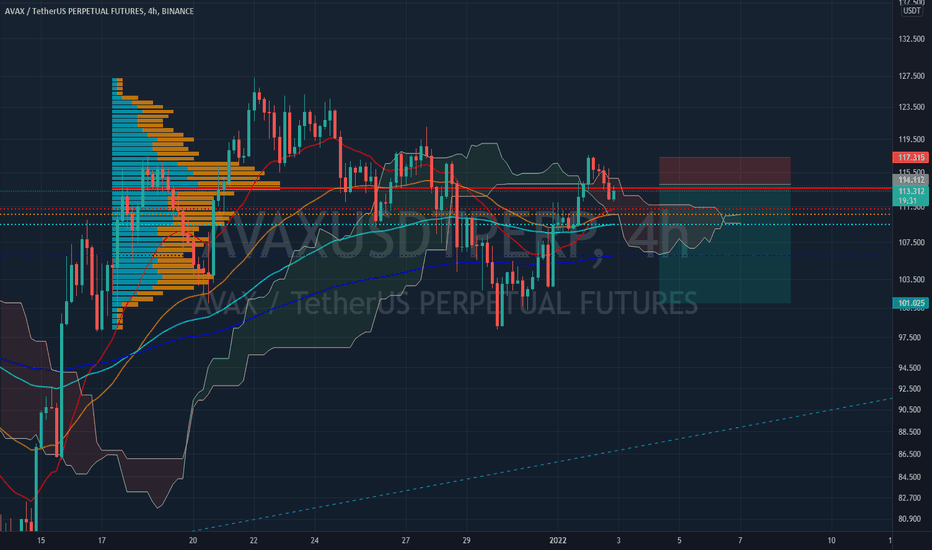Viewport: 932px width, 550px height.
Task: Click the 88.500 price axis label
Action: tap(912, 432)
